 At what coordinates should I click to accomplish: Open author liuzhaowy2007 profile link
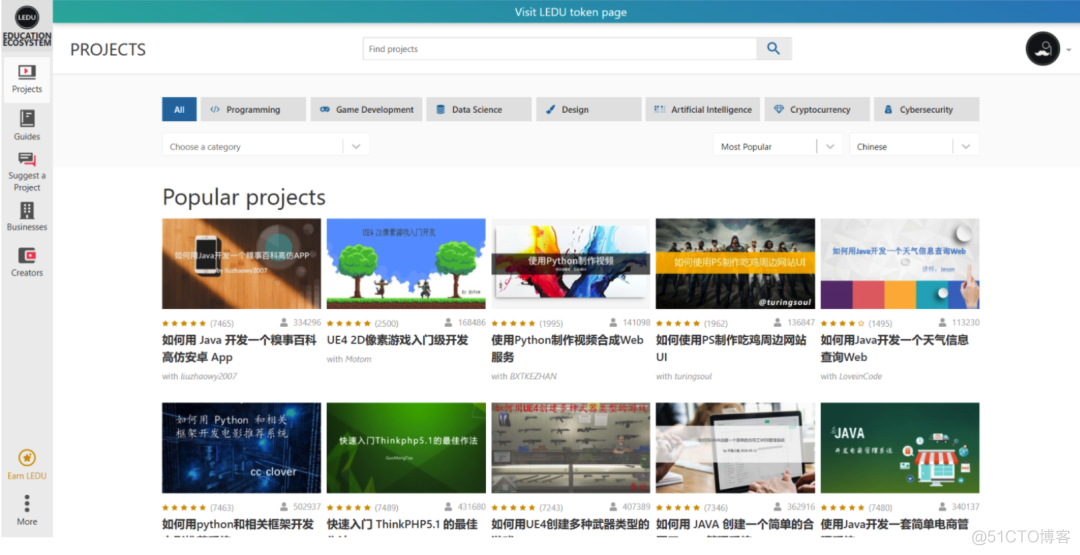pyautogui.click(x=209, y=377)
